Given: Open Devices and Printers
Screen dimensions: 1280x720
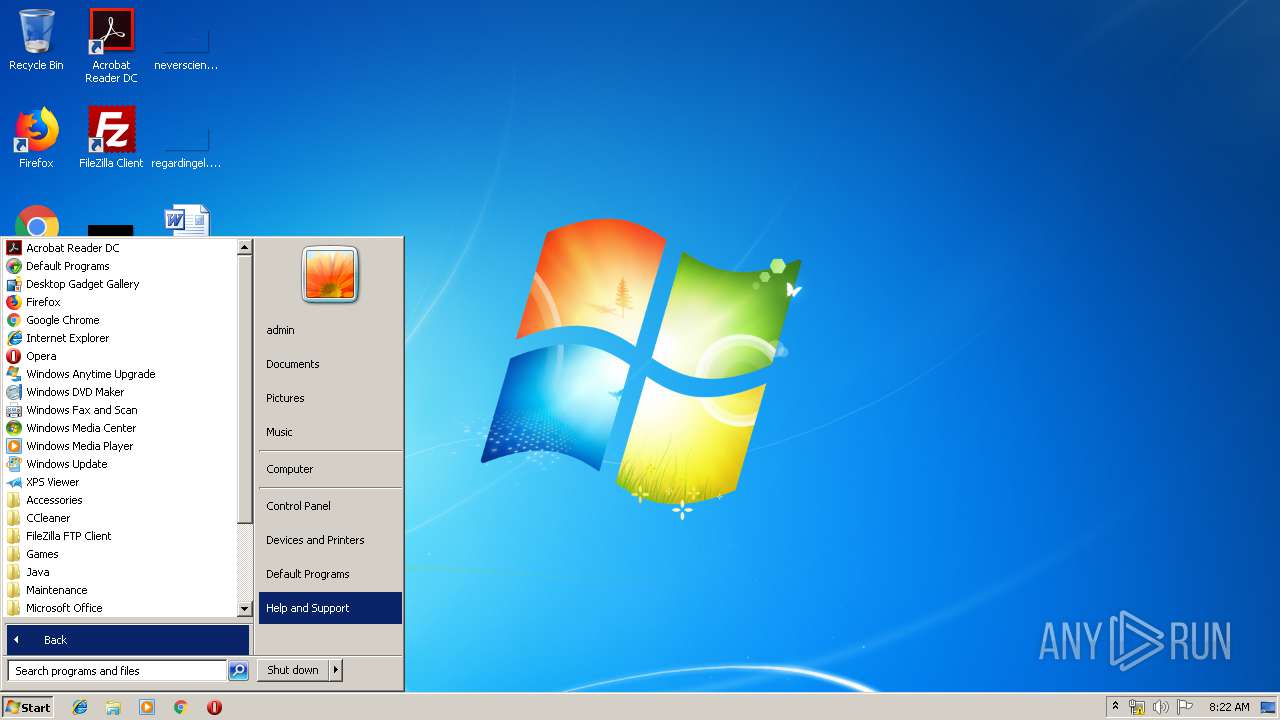Looking at the screenshot, I should click(x=330, y=540).
